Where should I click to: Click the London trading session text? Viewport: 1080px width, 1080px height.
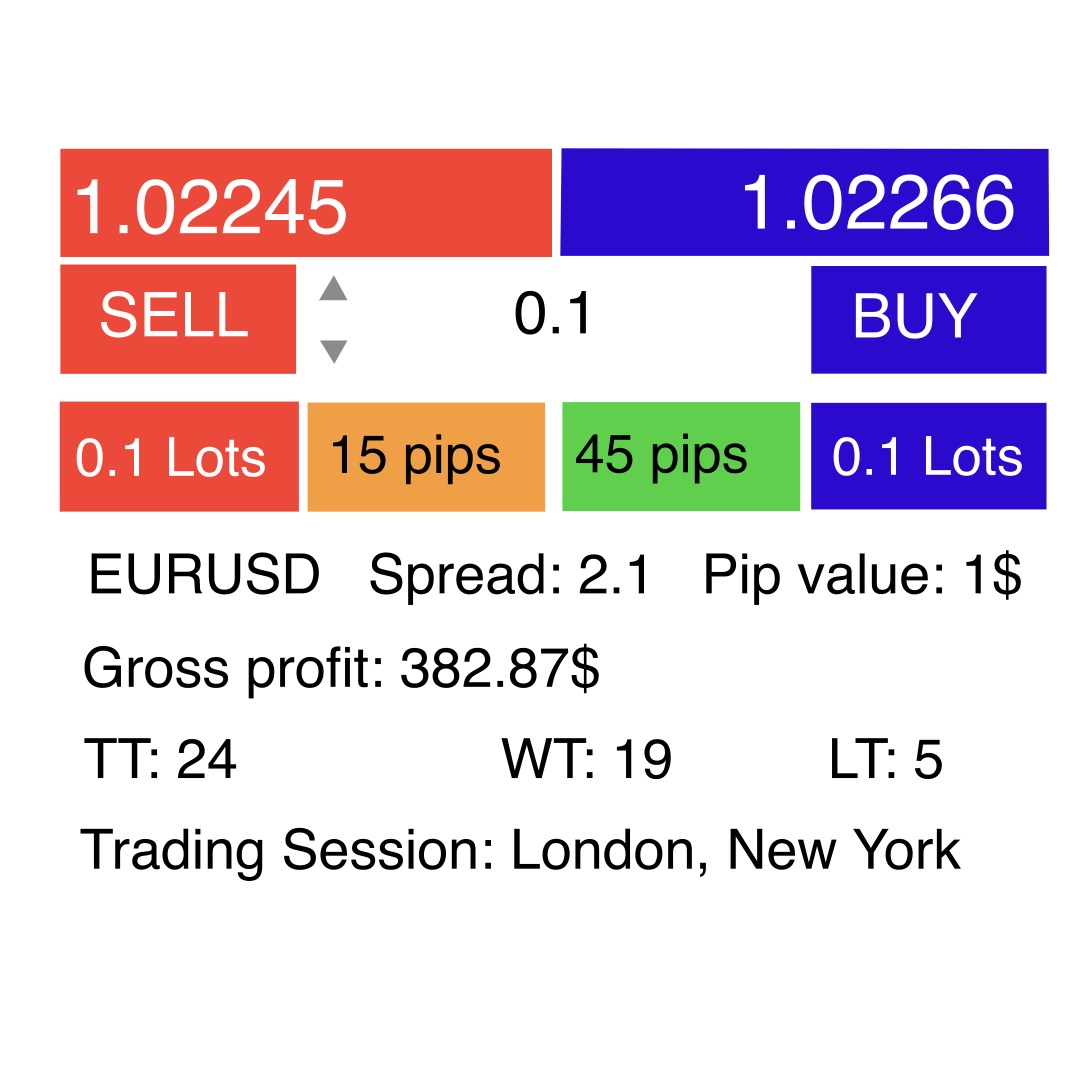tap(602, 851)
